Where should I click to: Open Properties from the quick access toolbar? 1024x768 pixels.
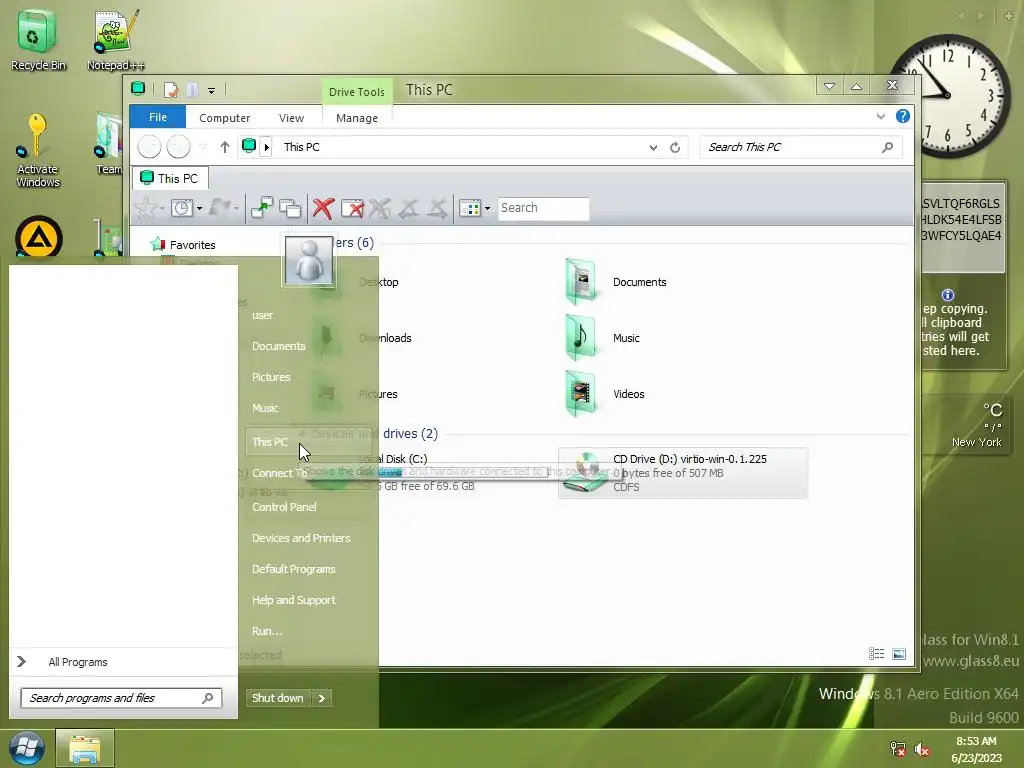(170, 89)
